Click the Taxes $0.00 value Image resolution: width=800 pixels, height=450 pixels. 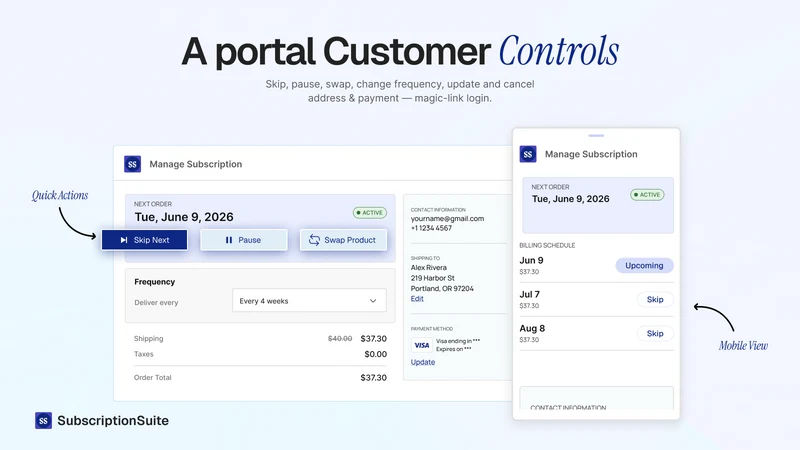tap(376, 354)
